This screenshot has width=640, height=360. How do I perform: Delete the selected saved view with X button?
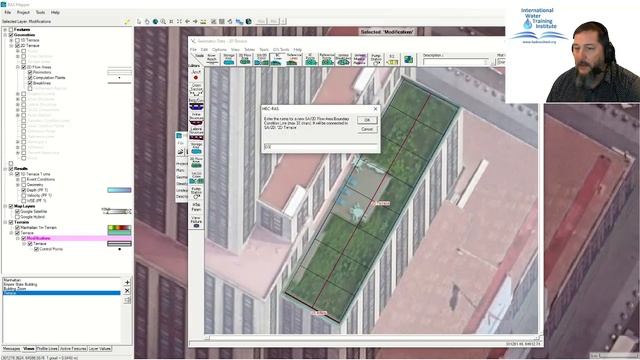coord(127,291)
